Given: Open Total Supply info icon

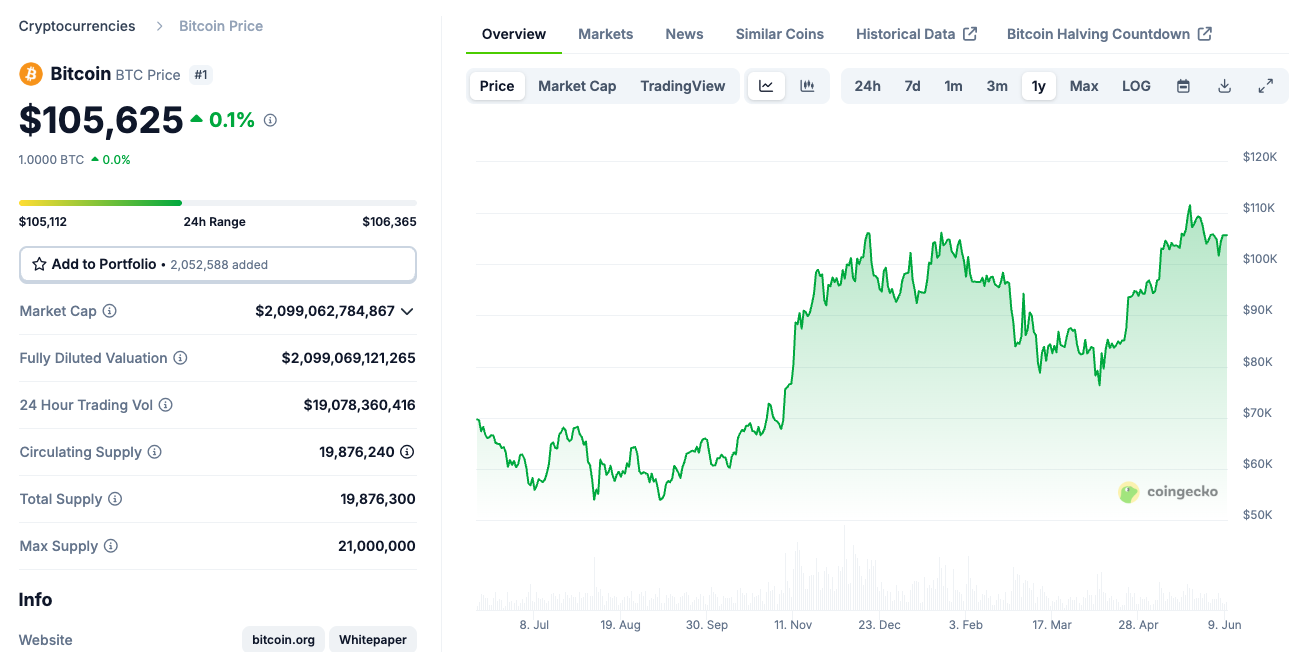Looking at the screenshot, I should point(115,499).
